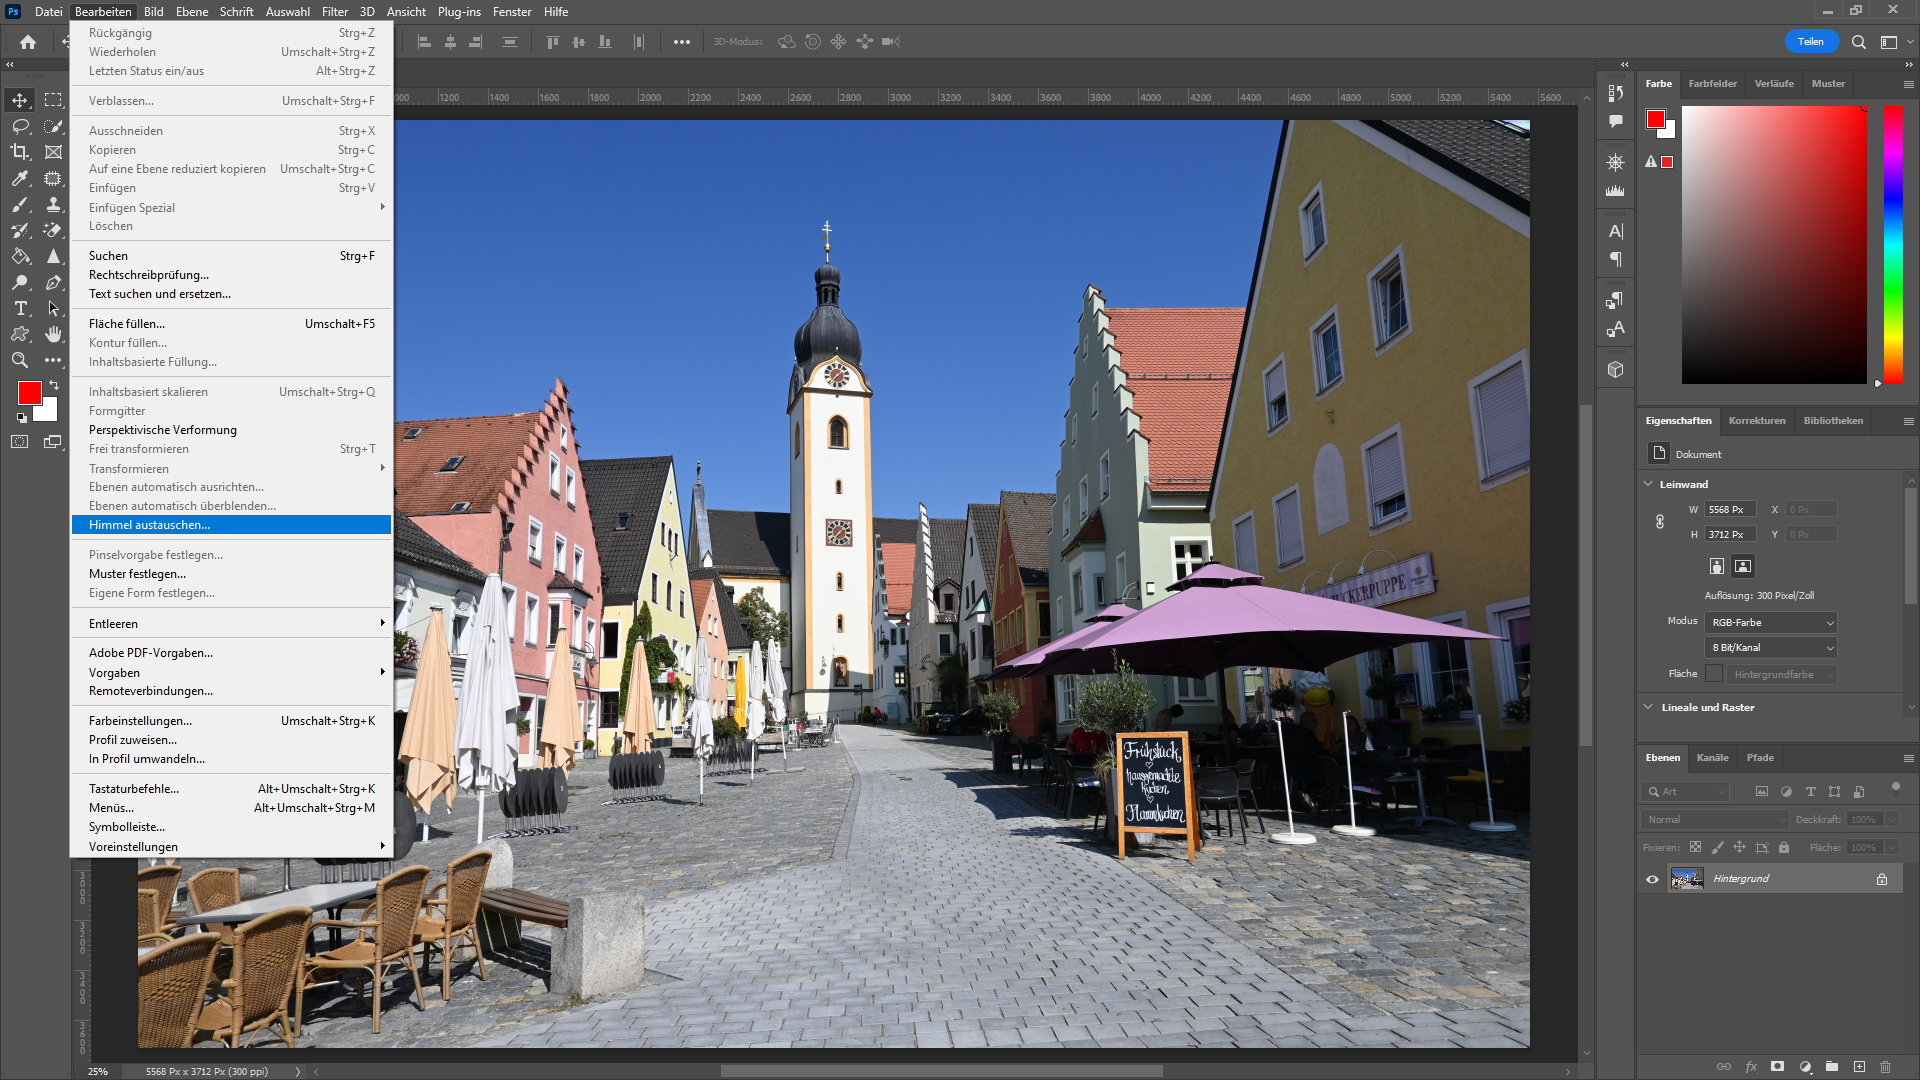Viewport: 1920px width, 1080px height.
Task: Click the red foreground color swatch
Action: (x=29, y=392)
